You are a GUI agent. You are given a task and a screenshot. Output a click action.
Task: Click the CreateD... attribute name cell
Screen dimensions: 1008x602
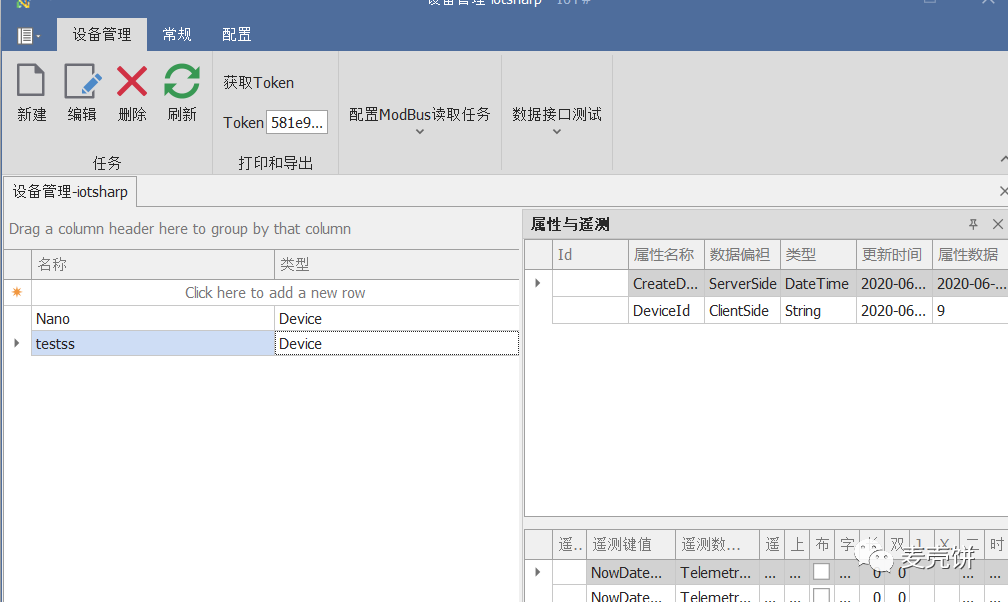coord(666,283)
